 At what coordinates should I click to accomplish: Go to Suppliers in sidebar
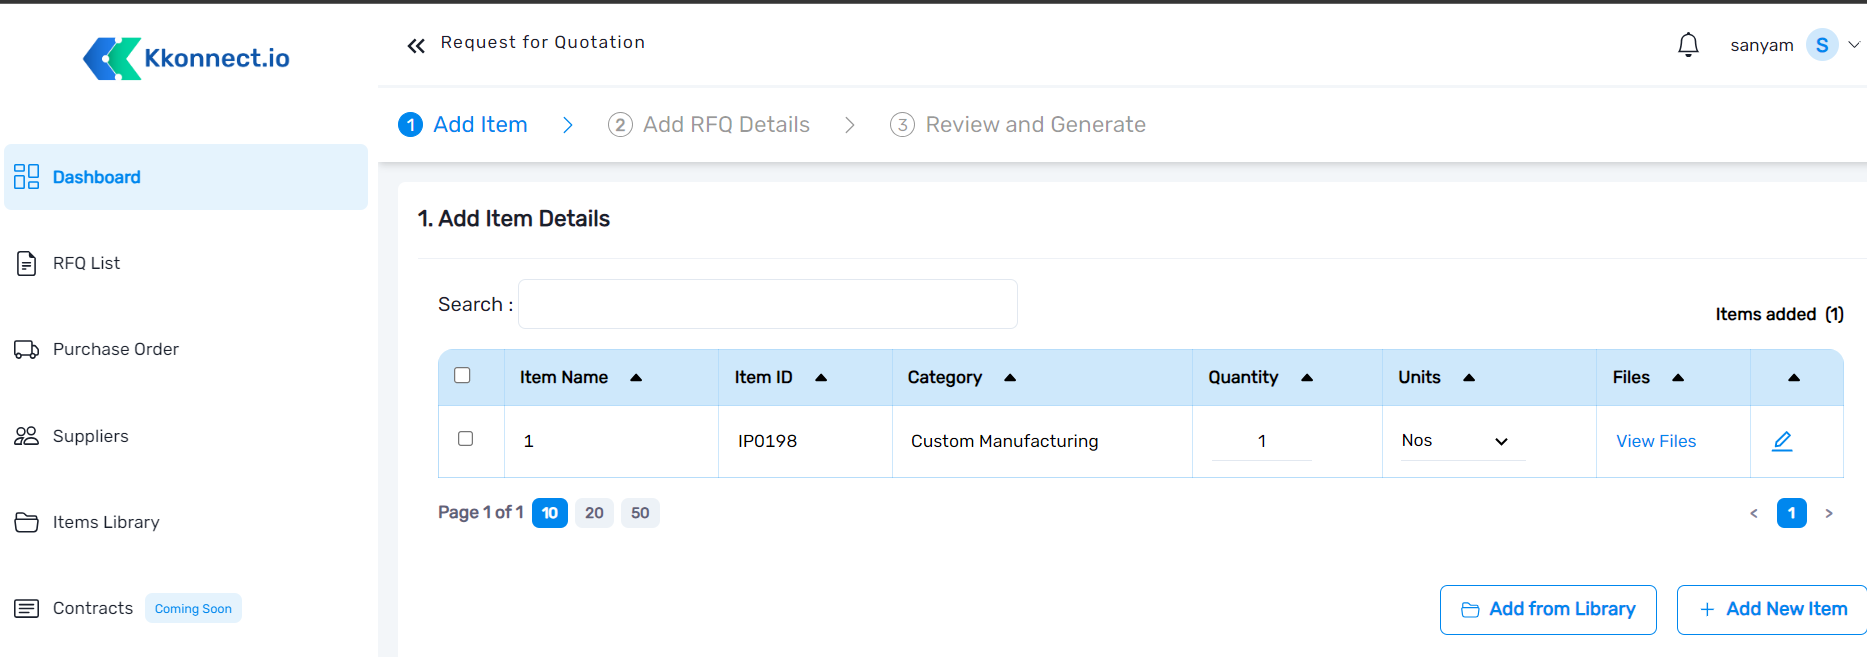click(90, 436)
